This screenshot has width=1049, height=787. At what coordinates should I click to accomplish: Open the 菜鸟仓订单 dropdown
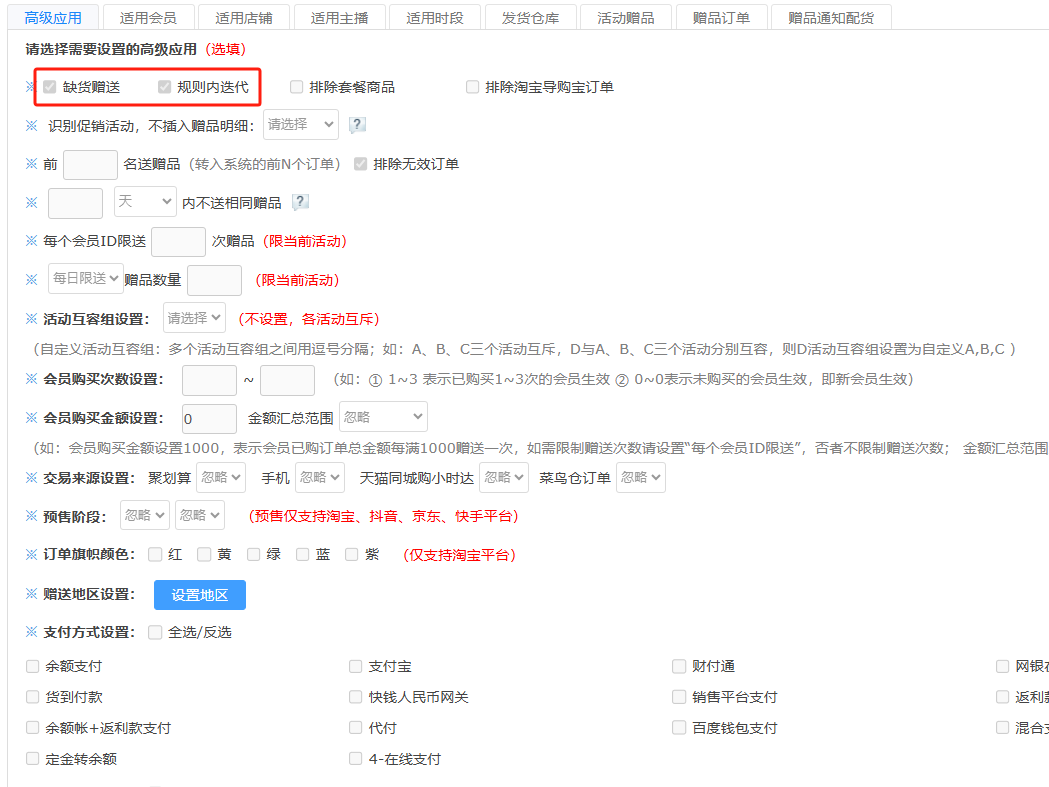coord(640,478)
